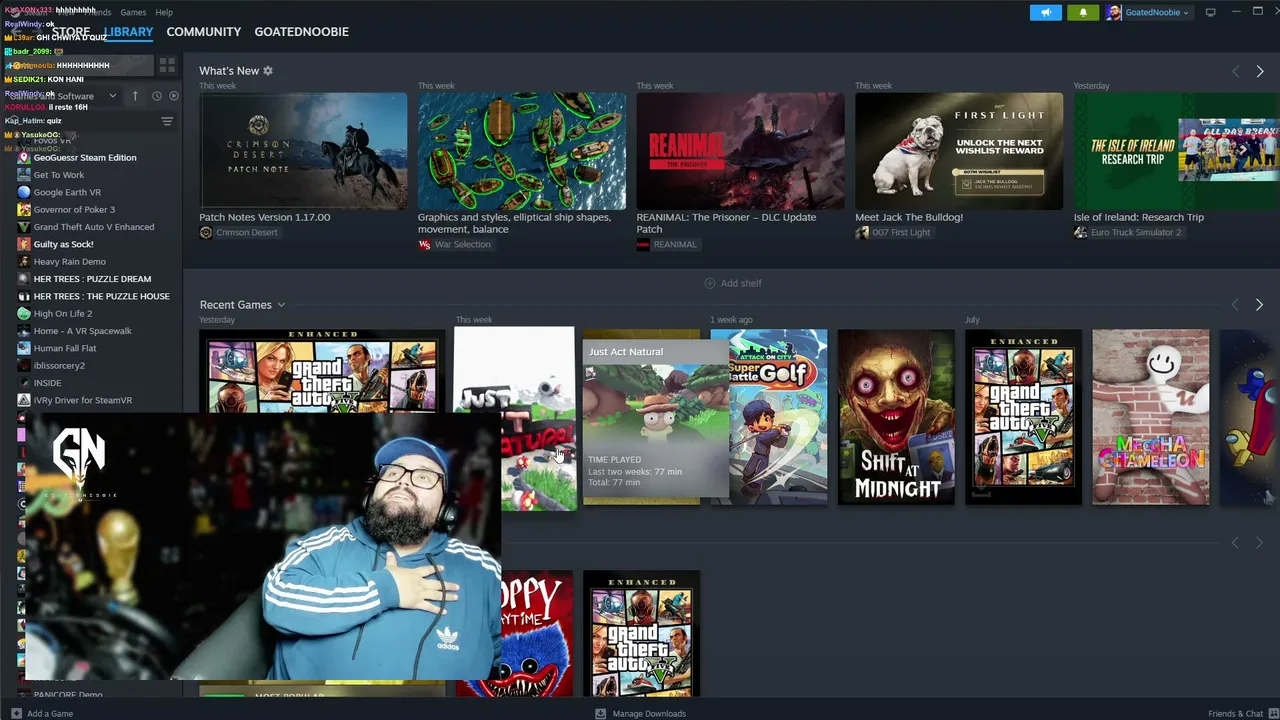The width and height of the screenshot is (1280, 720).
Task: Sort library by recent clock icon
Action: point(156,96)
